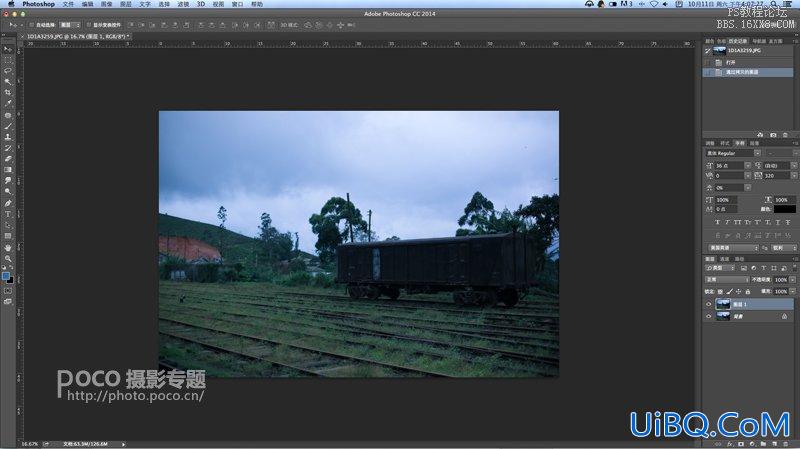This screenshot has height=449, width=800.
Task: Select the Blur tool
Action: click(8, 181)
